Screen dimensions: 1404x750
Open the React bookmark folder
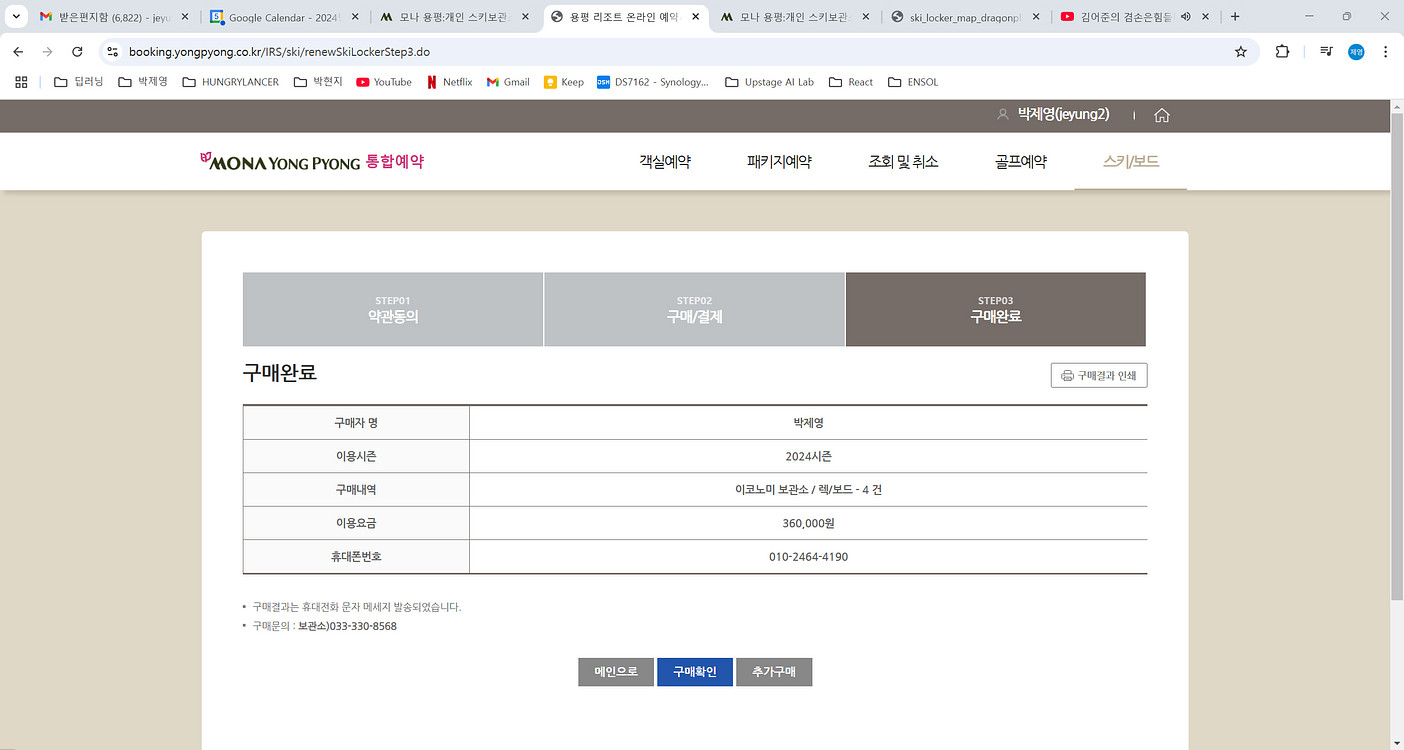[x=851, y=82]
